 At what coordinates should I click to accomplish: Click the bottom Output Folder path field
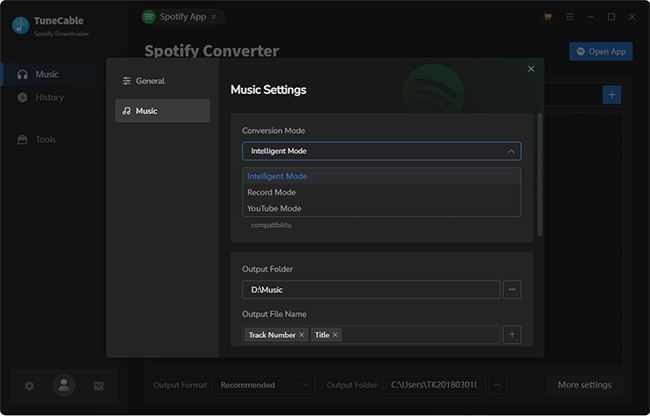tap(434, 385)
